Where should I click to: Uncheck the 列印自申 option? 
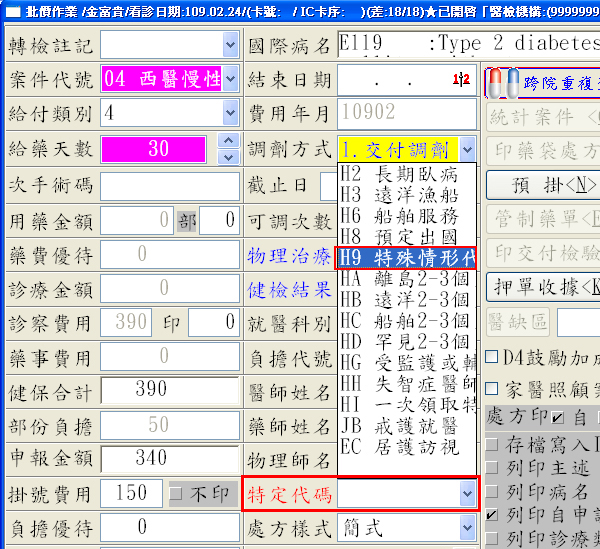click(491, 516)
